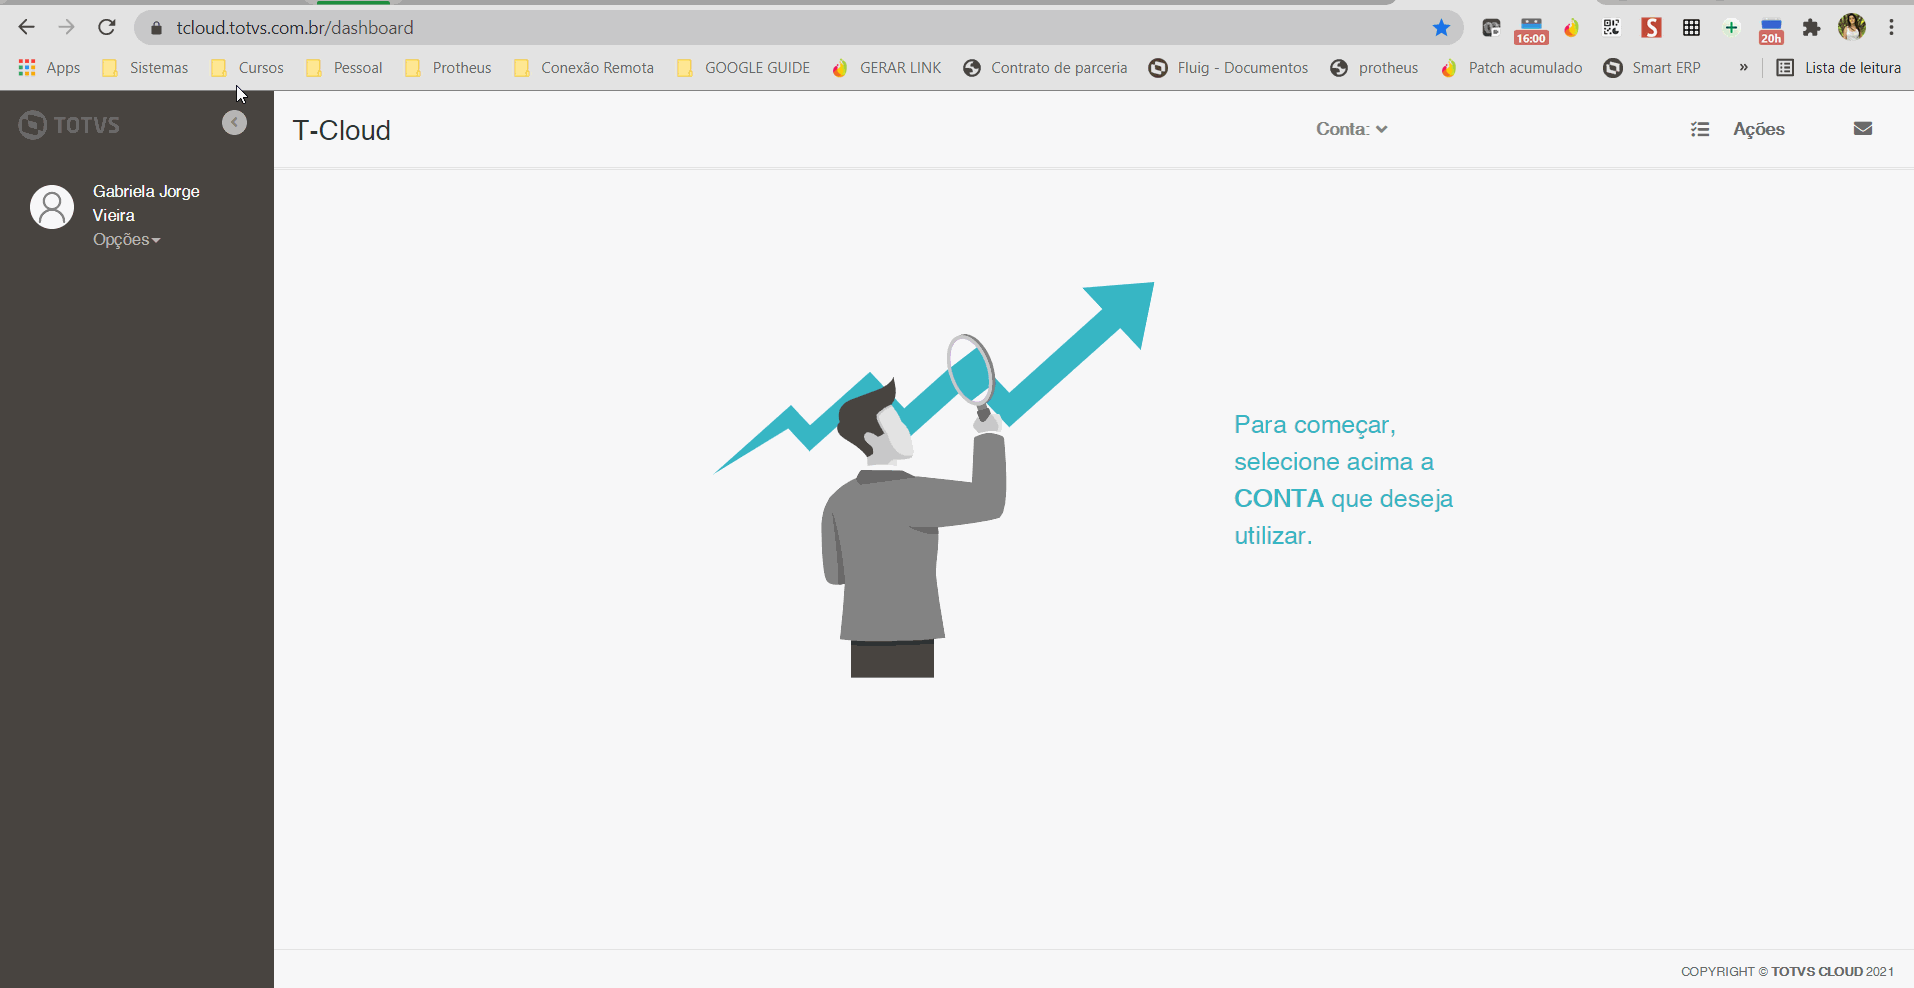Open the GOOGLE GUIDE bookmark folder
The width and height of the screenshot is (1914, 988).
click(x=744, y=68)
